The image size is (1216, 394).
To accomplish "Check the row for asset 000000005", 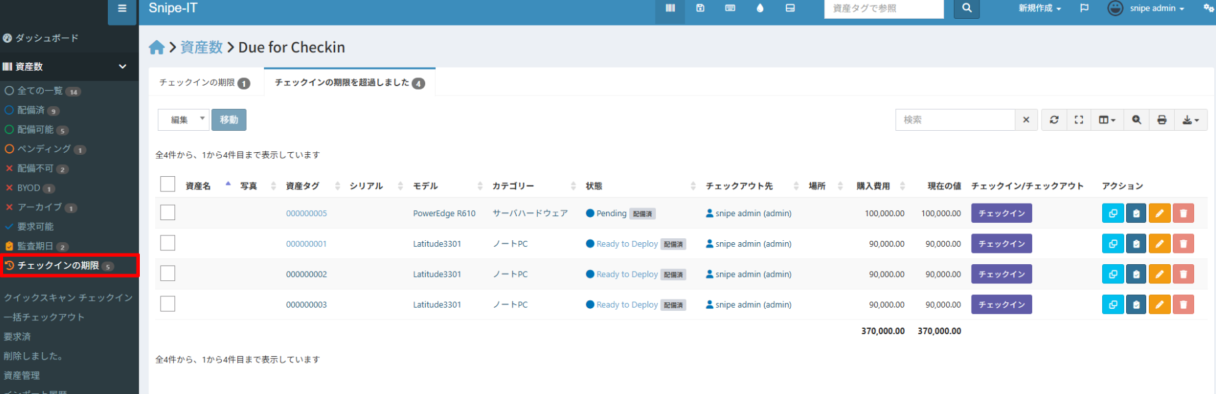I will click(x=168, y=212).
